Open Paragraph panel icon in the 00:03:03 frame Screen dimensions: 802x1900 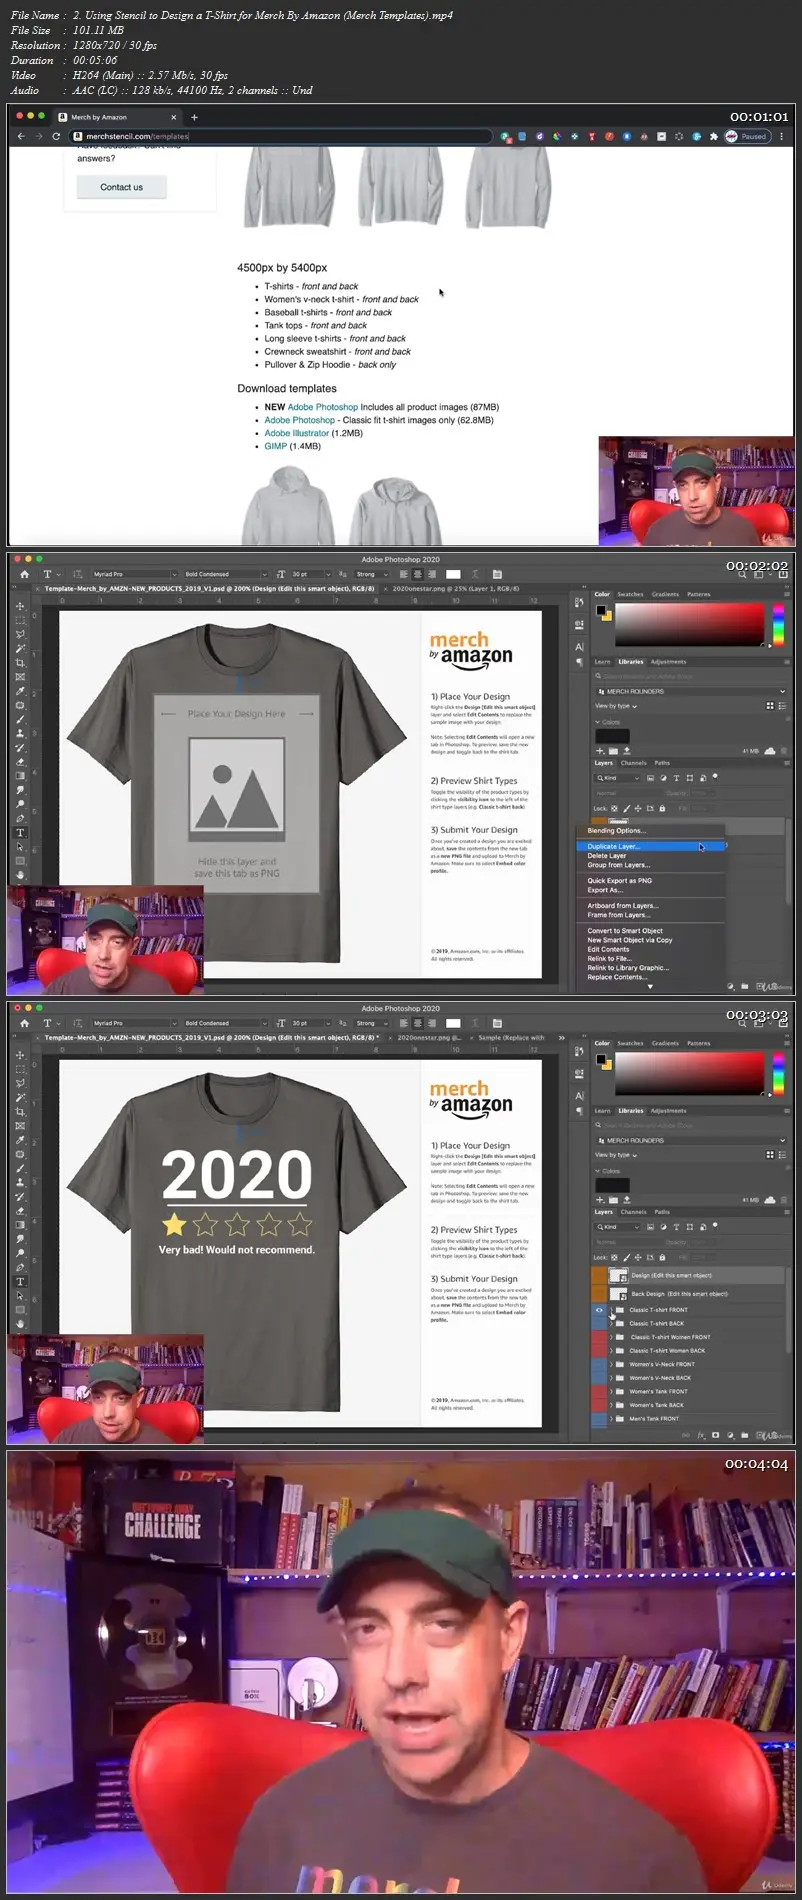coord(580,1111)
